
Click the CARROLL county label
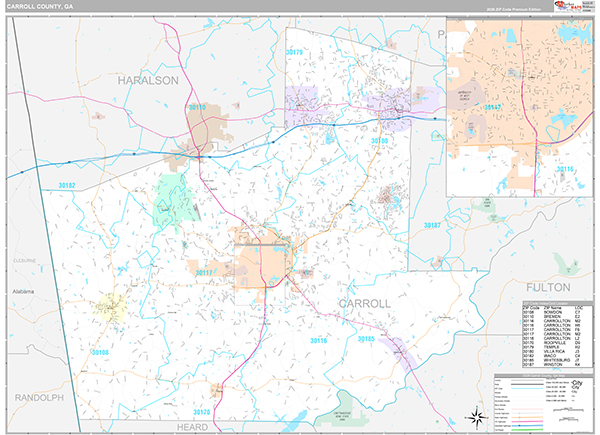point(365,303)
